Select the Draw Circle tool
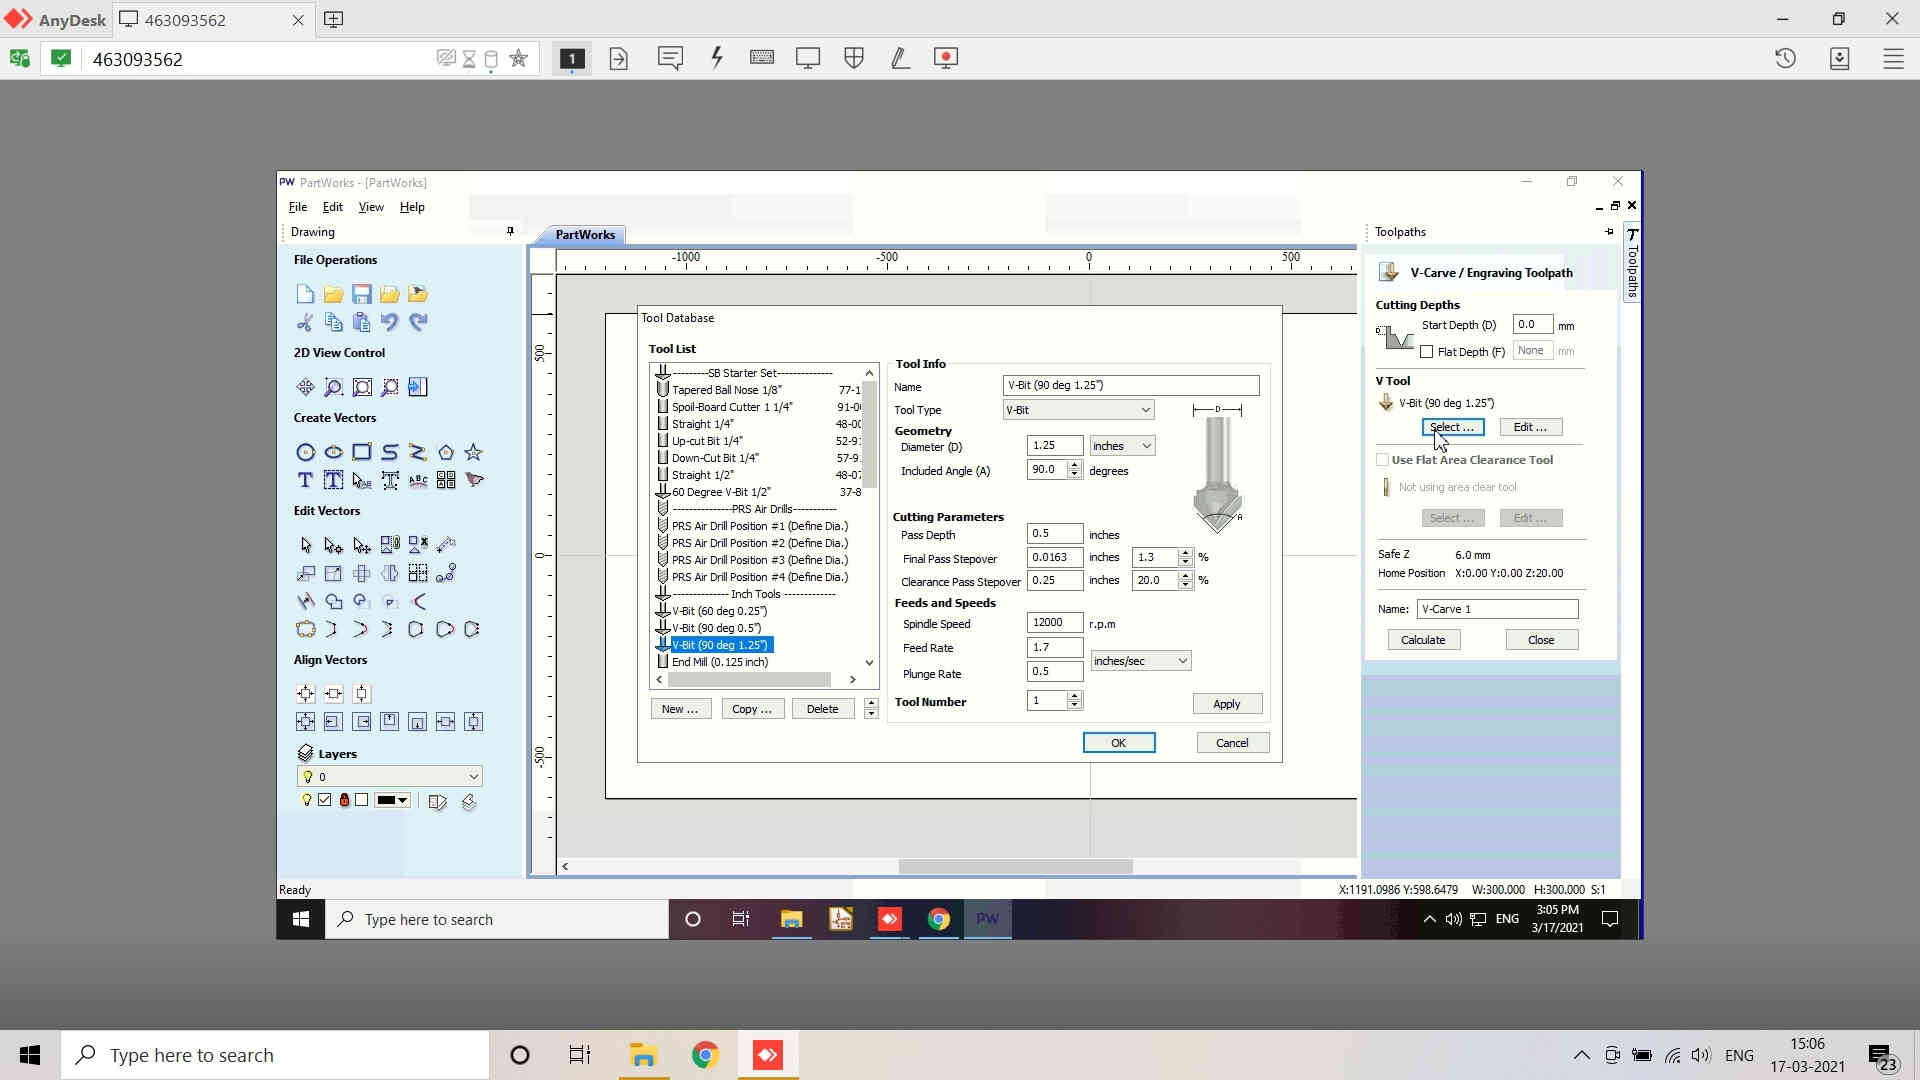 pos(305,452)
